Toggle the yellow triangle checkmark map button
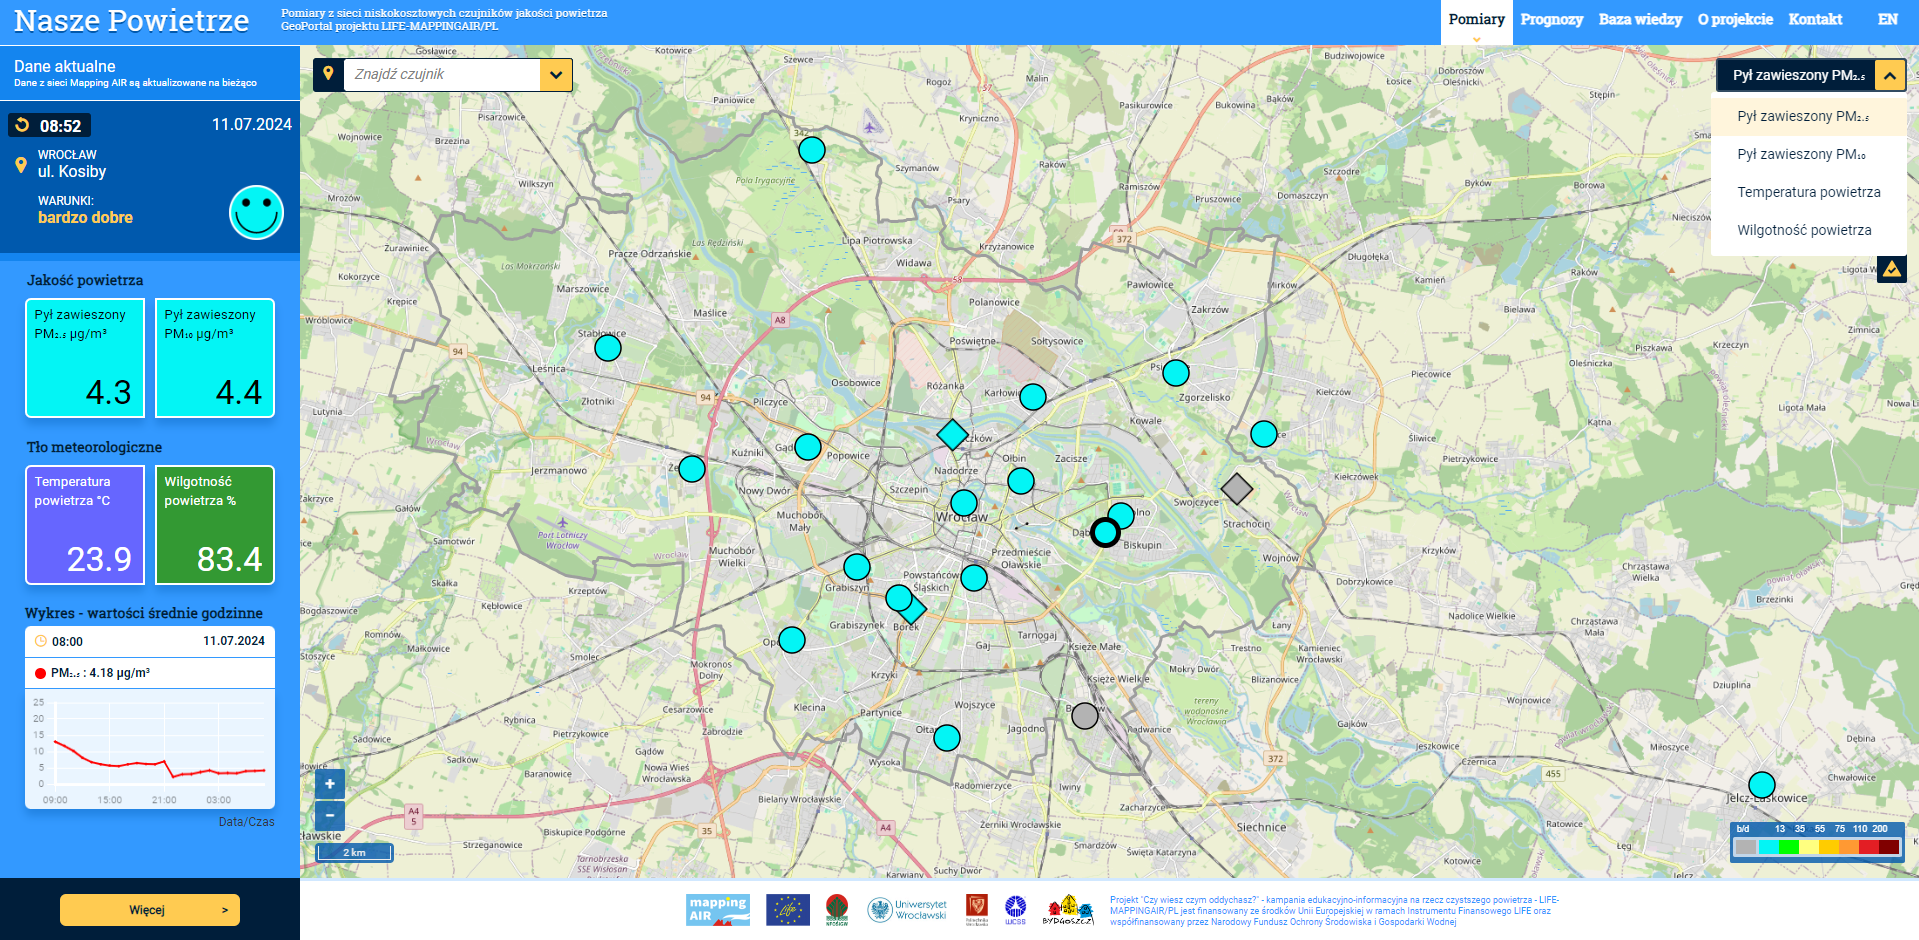Viewport: 1919px width, 940px height. click(1891, 269)
